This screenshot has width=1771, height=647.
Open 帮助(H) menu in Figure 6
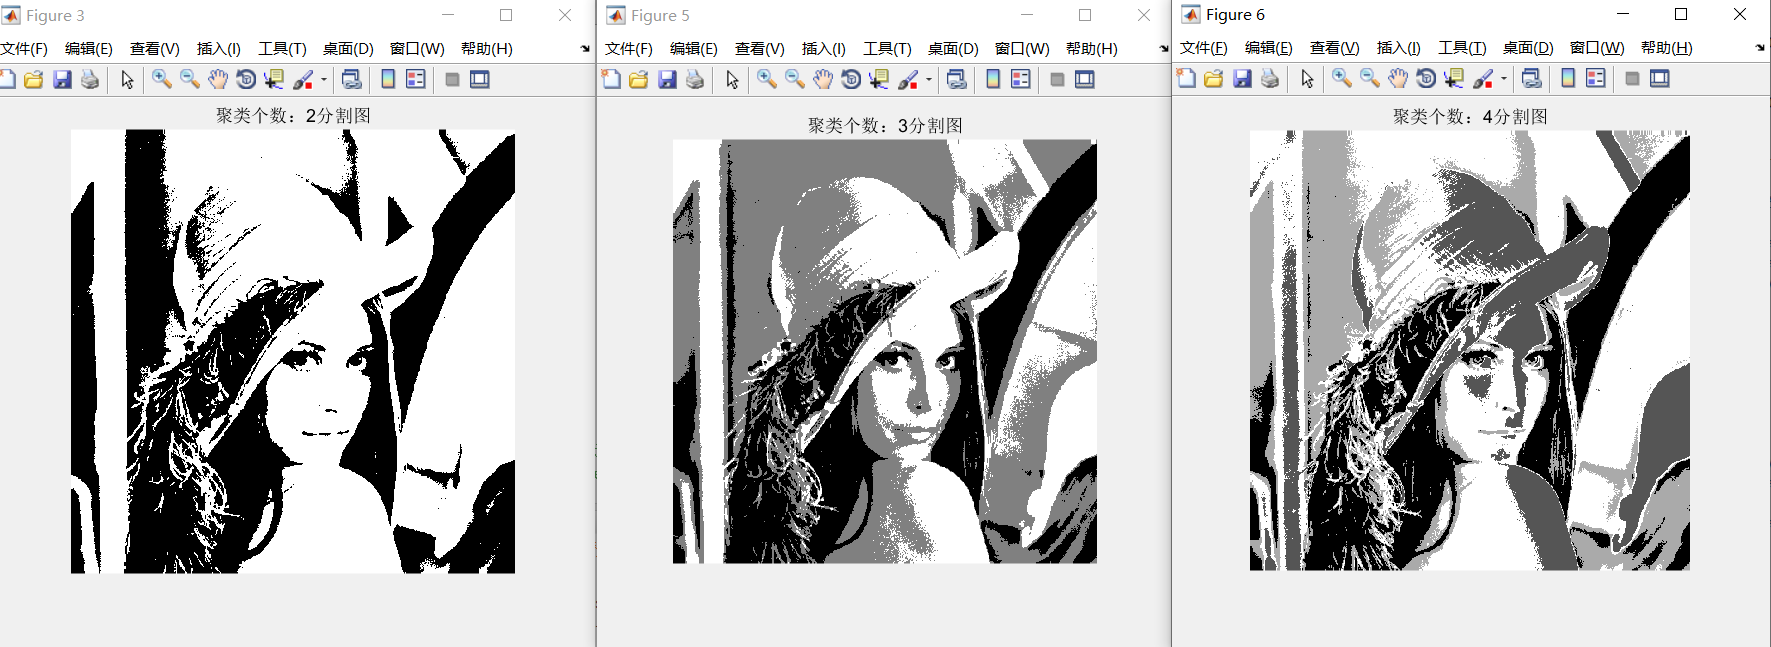tap(1667, 47)
